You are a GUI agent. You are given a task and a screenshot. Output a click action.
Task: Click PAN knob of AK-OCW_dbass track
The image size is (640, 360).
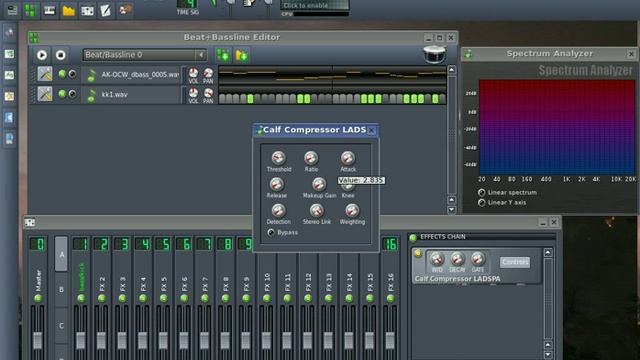tap(208, 73)
